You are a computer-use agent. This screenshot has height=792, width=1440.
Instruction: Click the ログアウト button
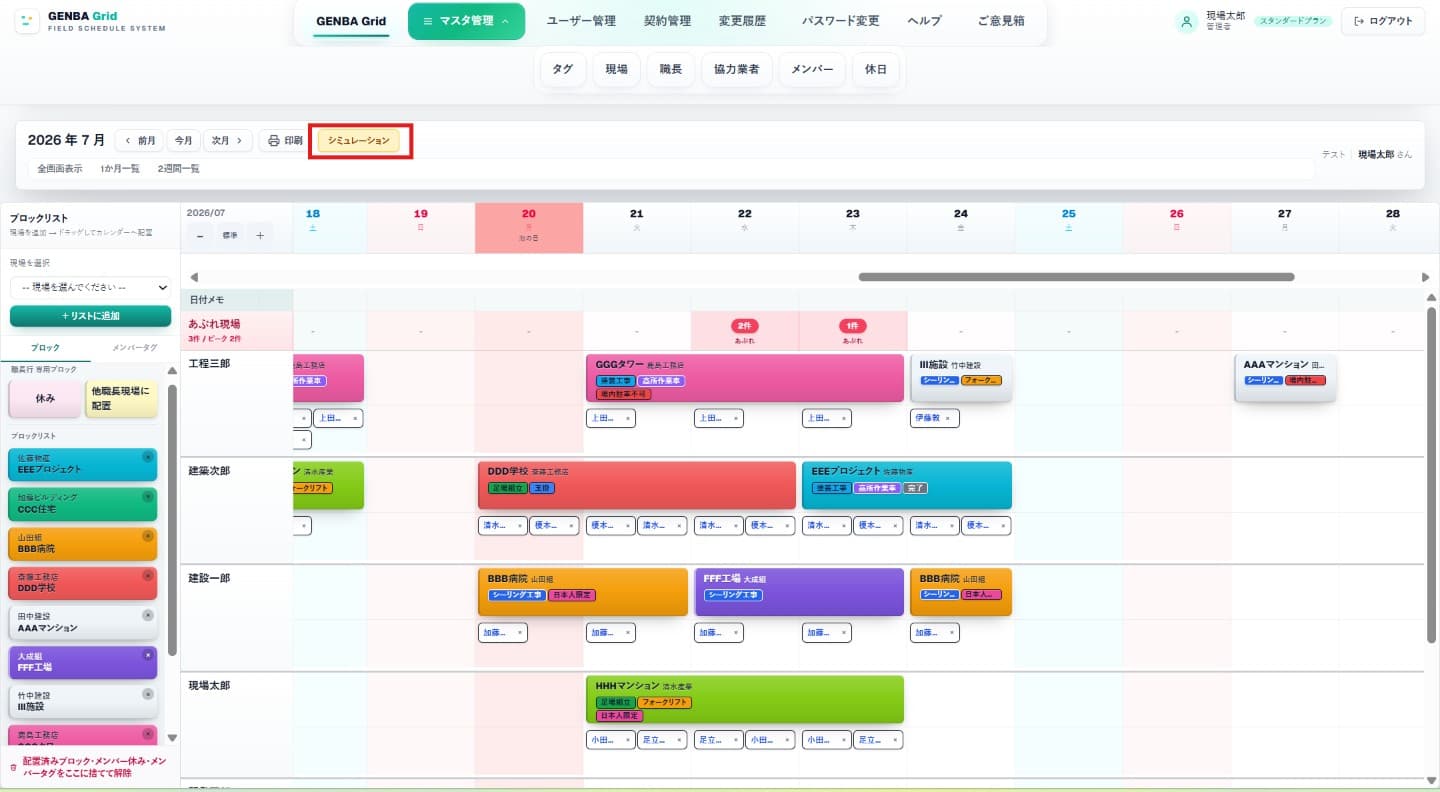pyautogui.click(x=1383, y=21)
